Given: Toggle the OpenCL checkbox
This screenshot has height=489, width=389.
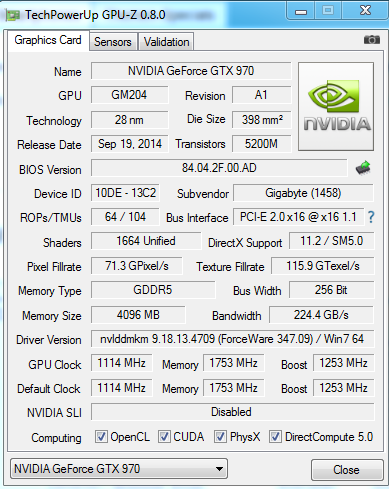Looking at the screenshot, I should 101,436.
